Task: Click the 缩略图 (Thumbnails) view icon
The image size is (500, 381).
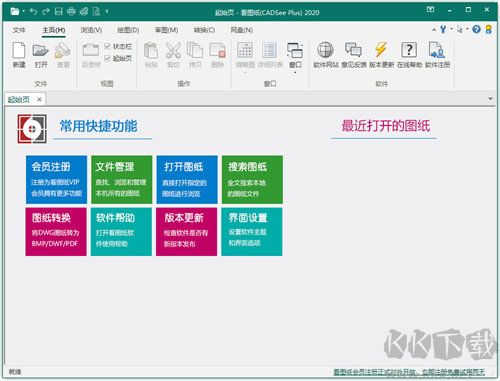Action: [x=245, y=50]
